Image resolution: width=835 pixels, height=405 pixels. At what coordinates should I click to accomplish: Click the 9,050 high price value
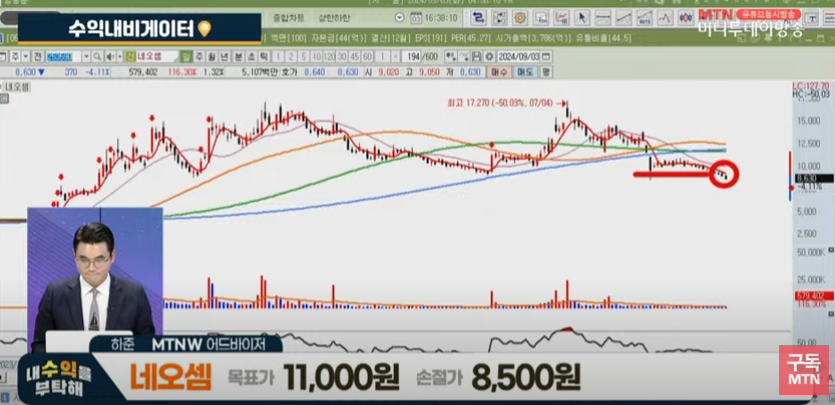[429, 72]
